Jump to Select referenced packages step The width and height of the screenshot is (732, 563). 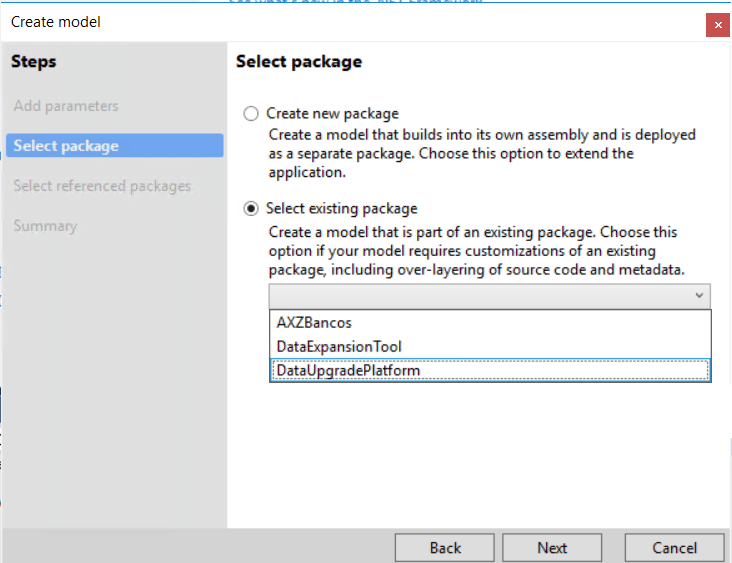tap(102, 186)
